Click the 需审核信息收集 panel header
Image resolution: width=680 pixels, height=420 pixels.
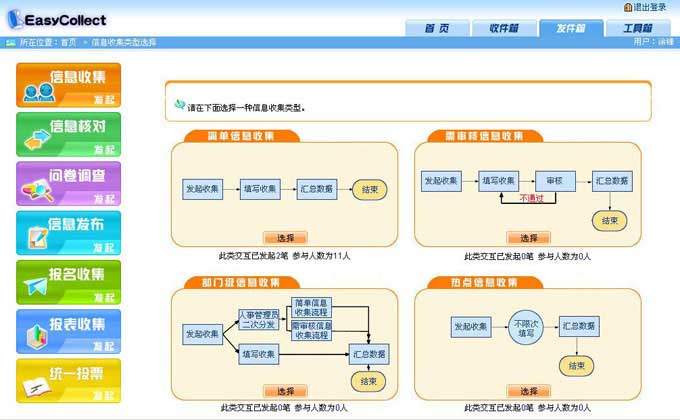484,136
